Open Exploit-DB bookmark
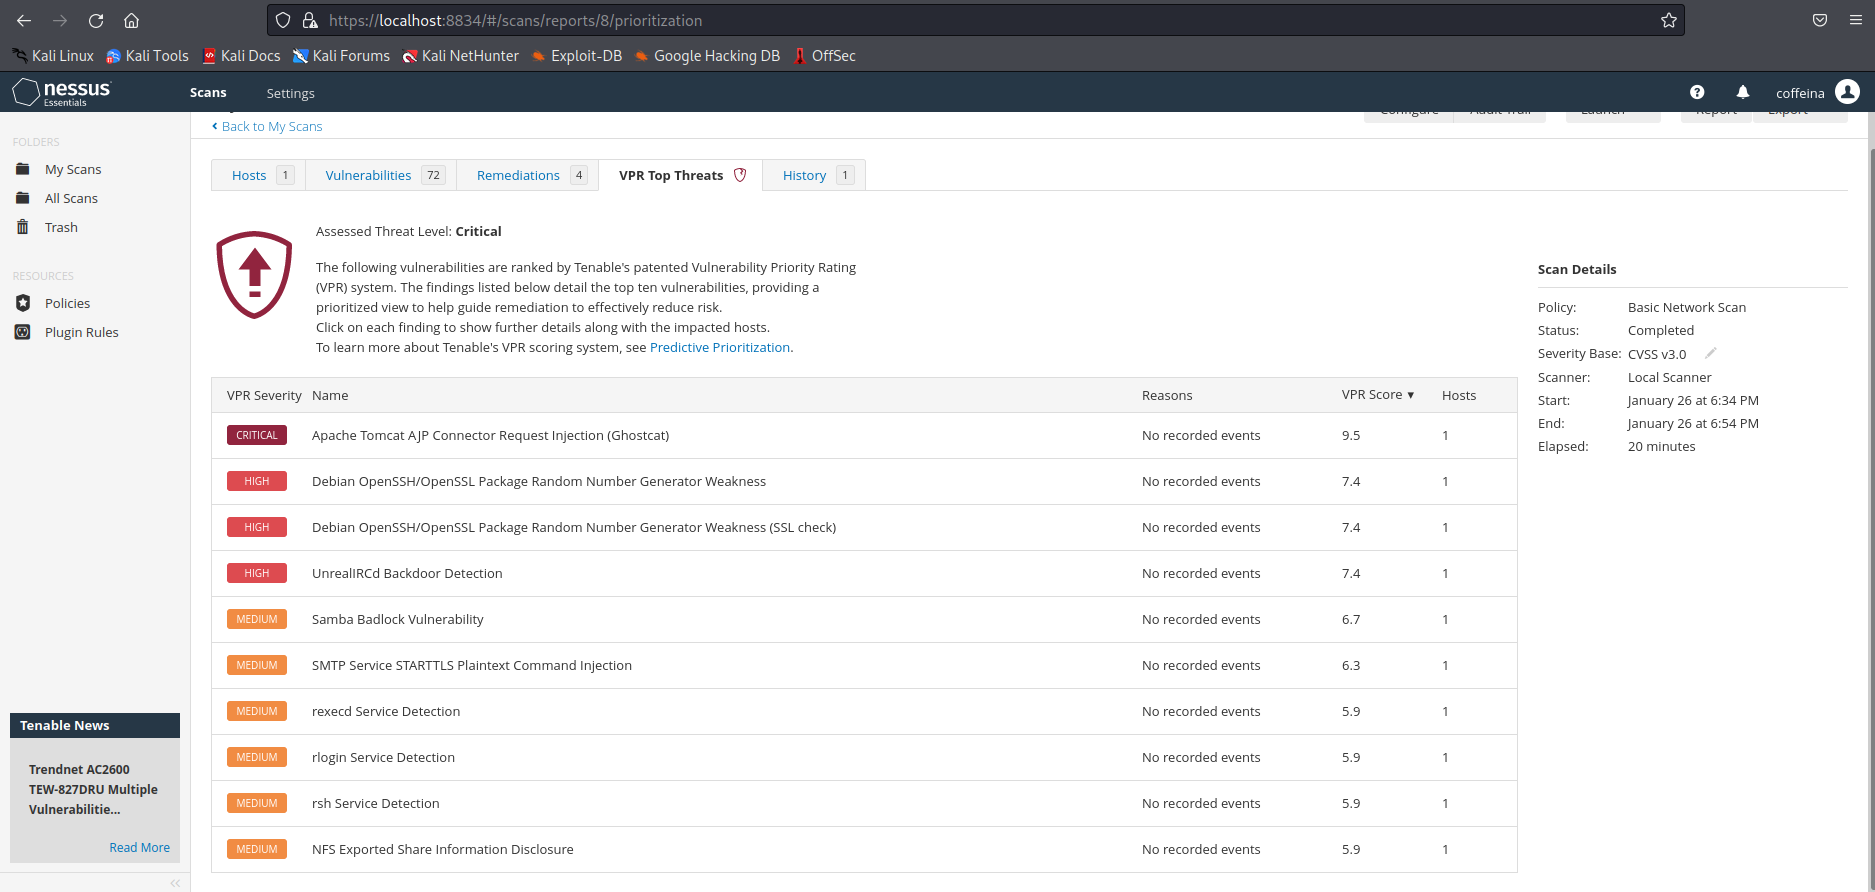The height and width of the screenshot is (892, 1875). (x=577, y=56)
